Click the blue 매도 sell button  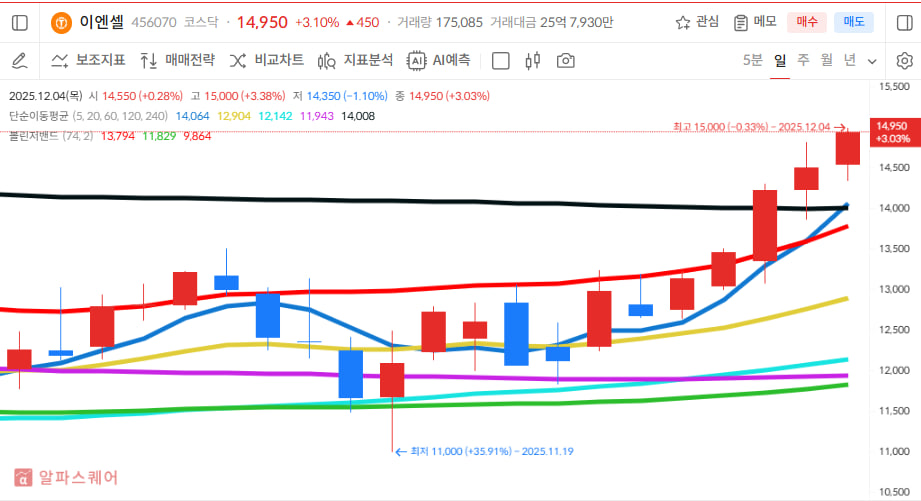[854, 22]
